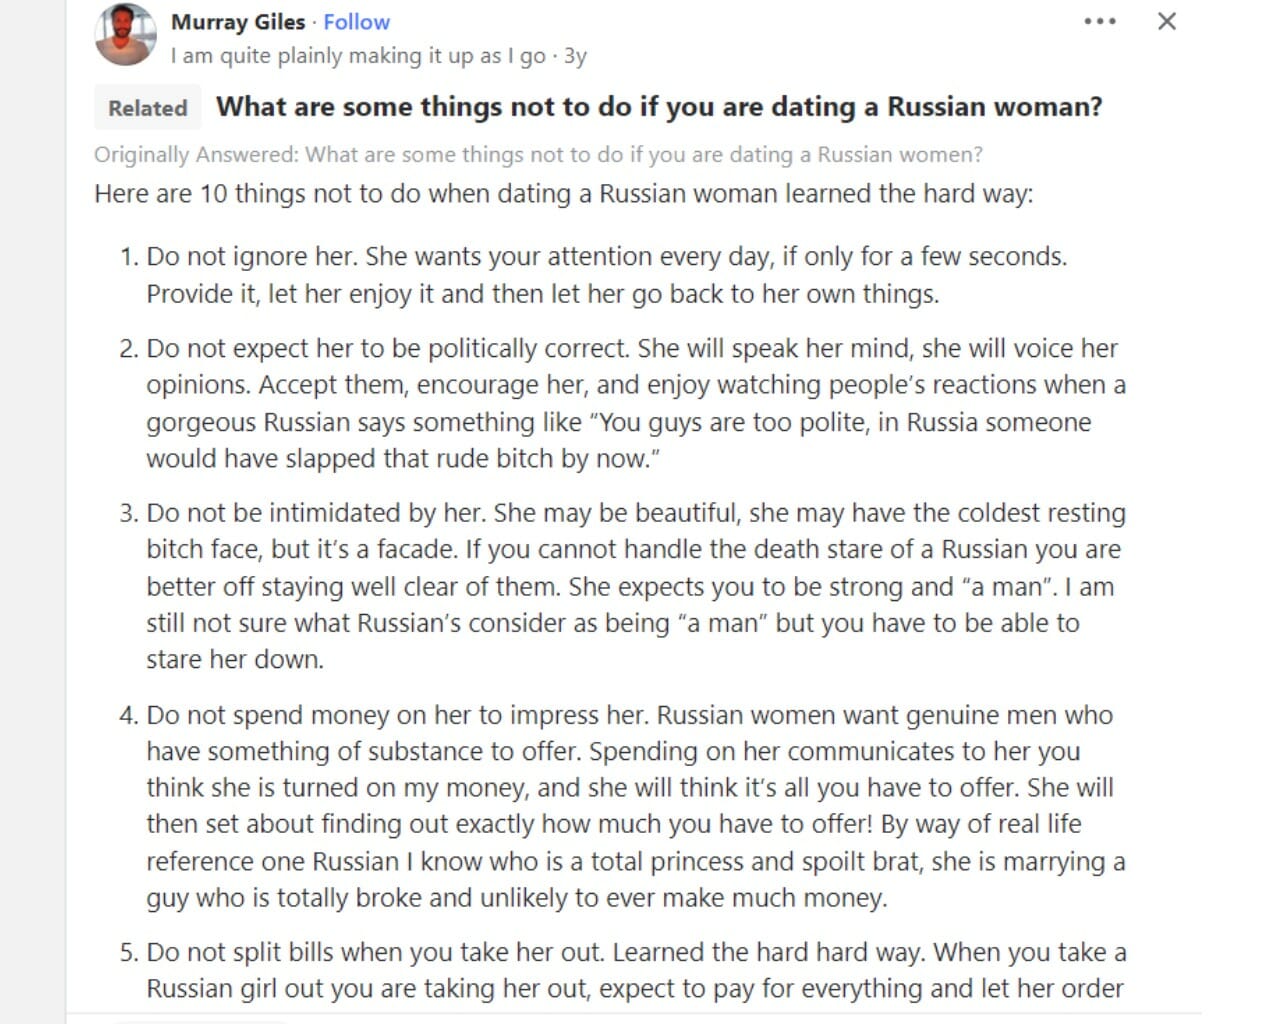Select the Related label chip
Screen dimensions: 1280x1024
[147, 107]
